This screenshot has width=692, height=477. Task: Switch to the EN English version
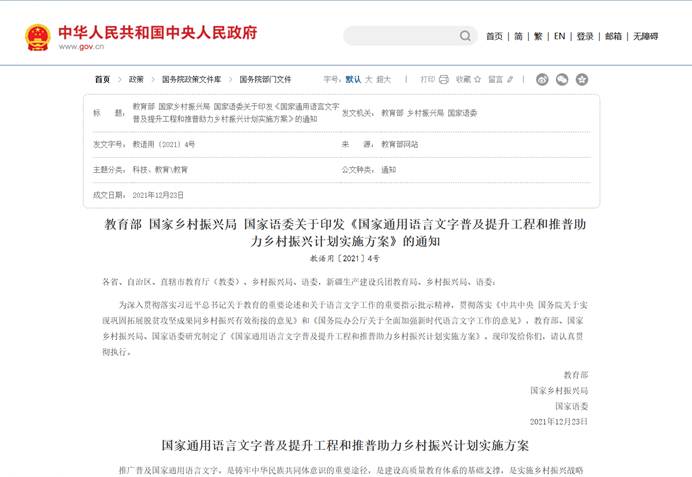[x=559, y=36]
